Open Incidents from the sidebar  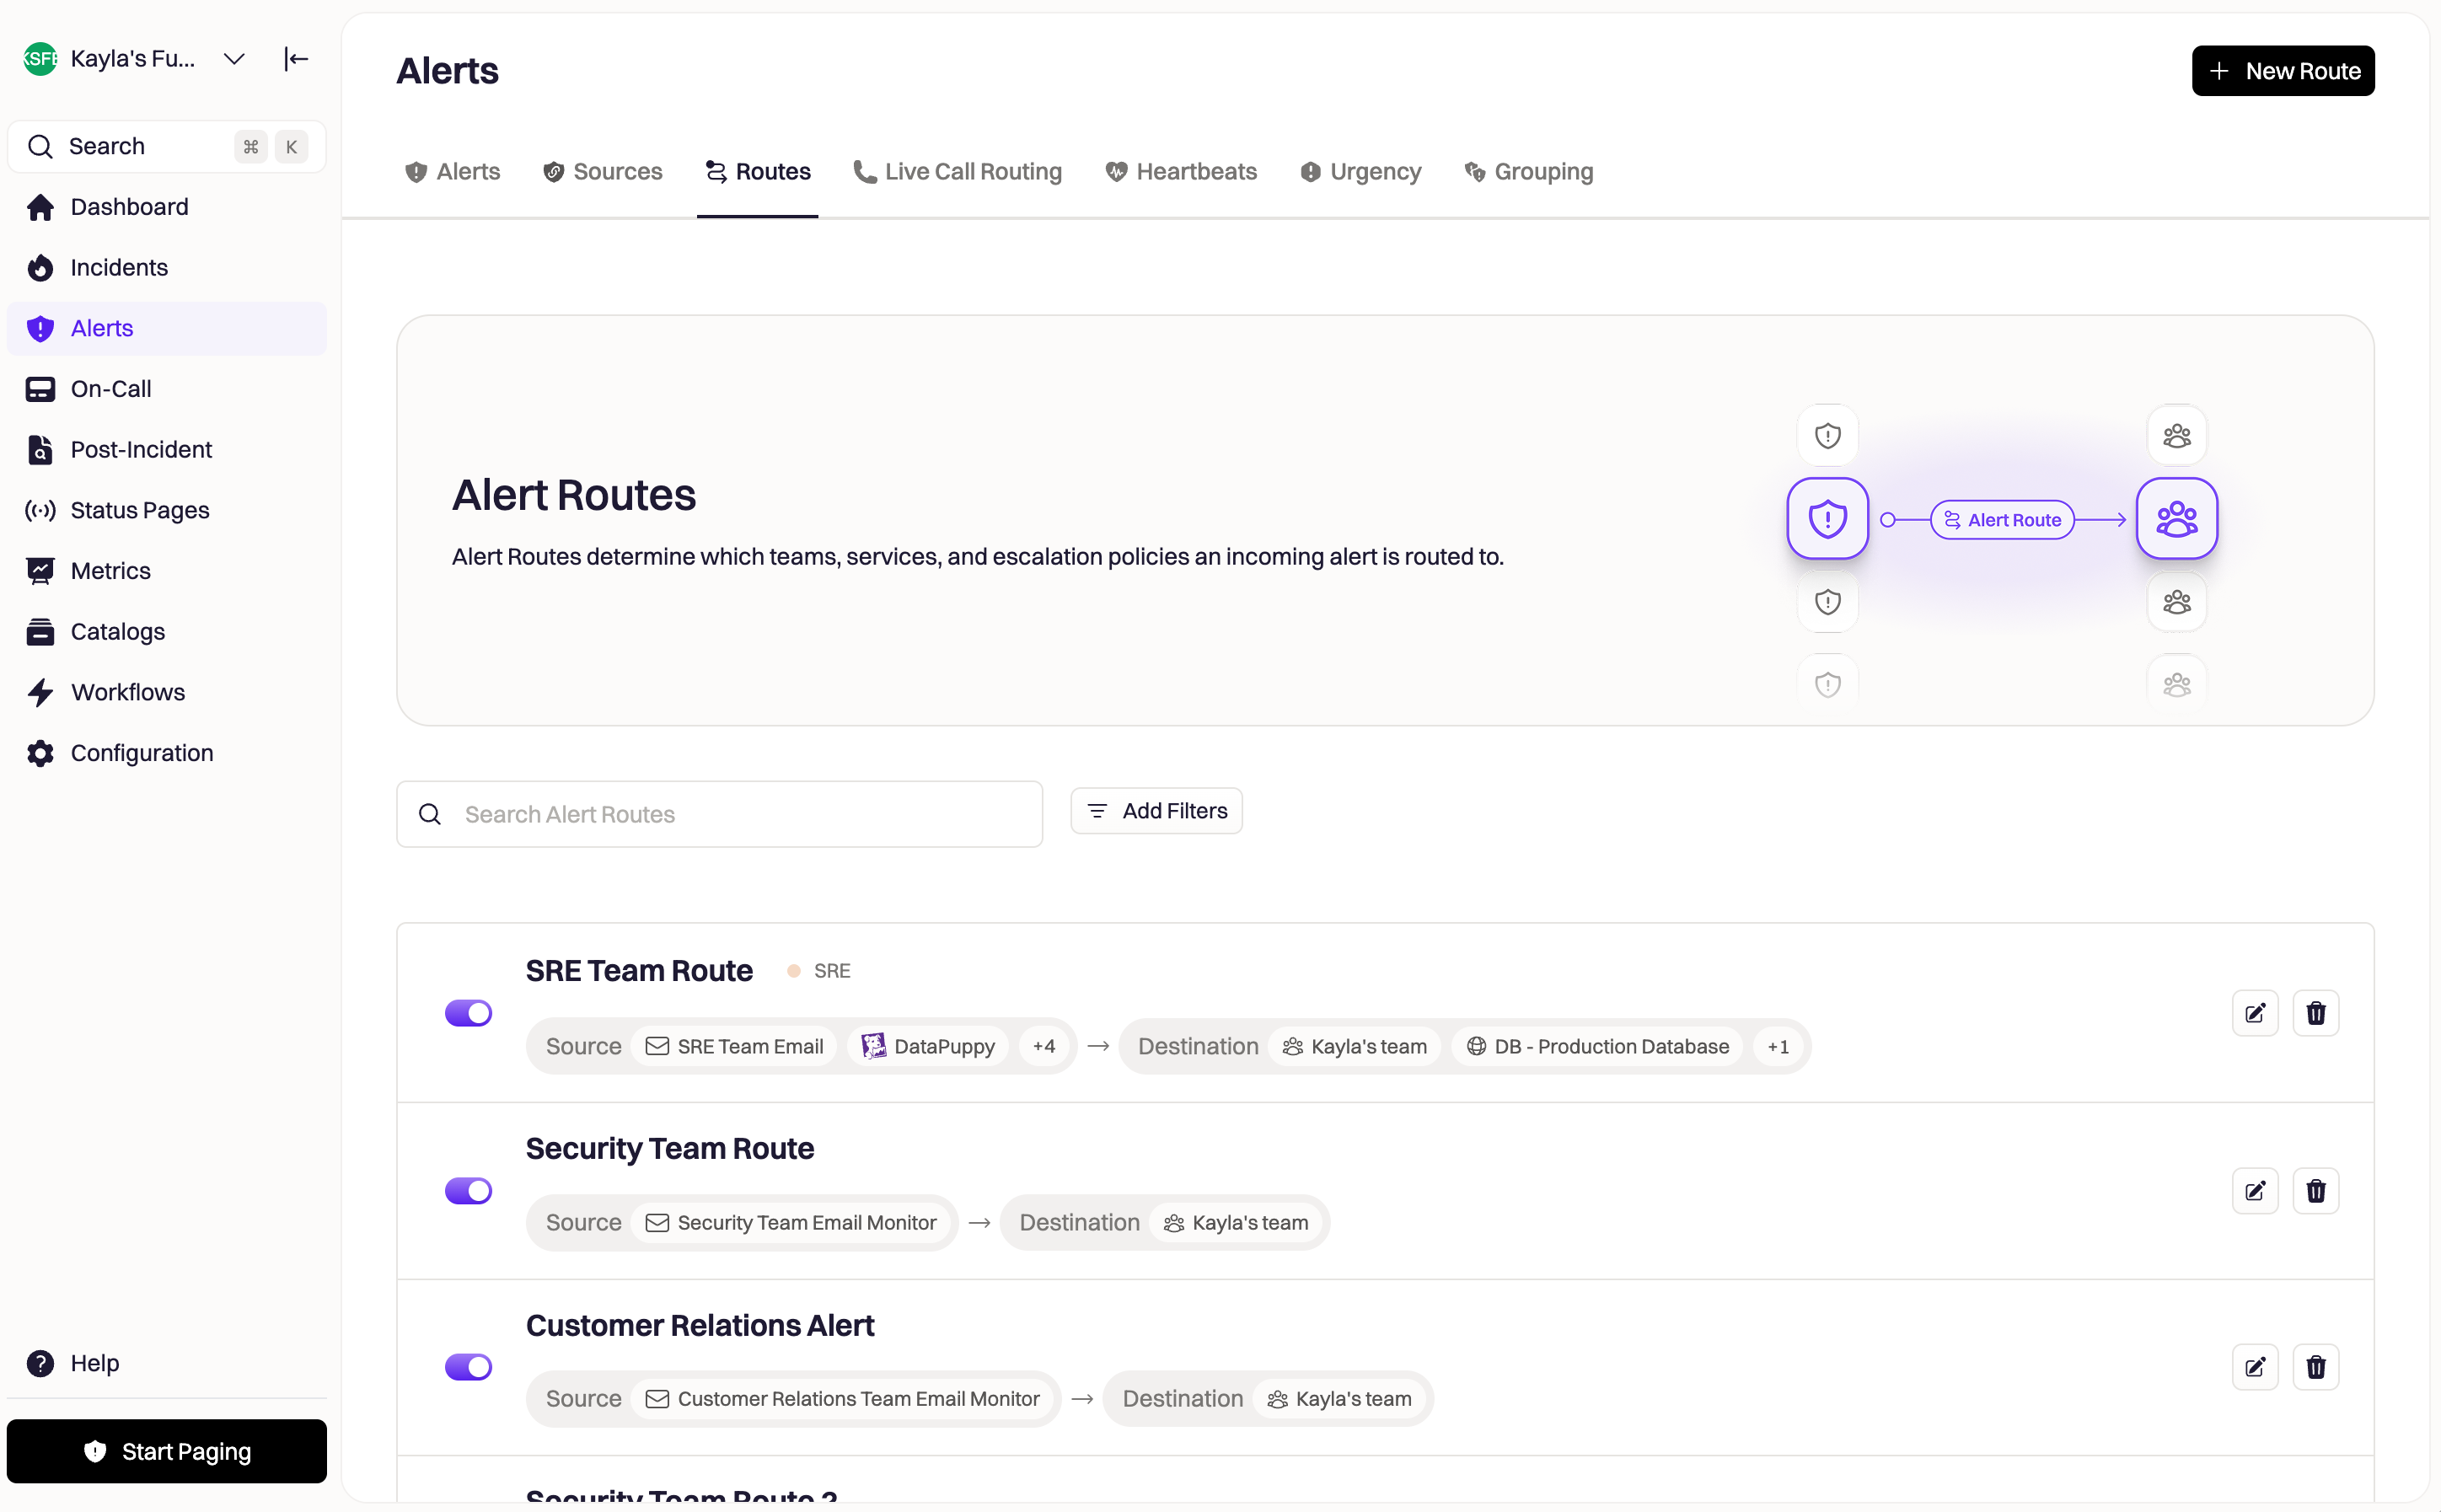tap(118, 267)
